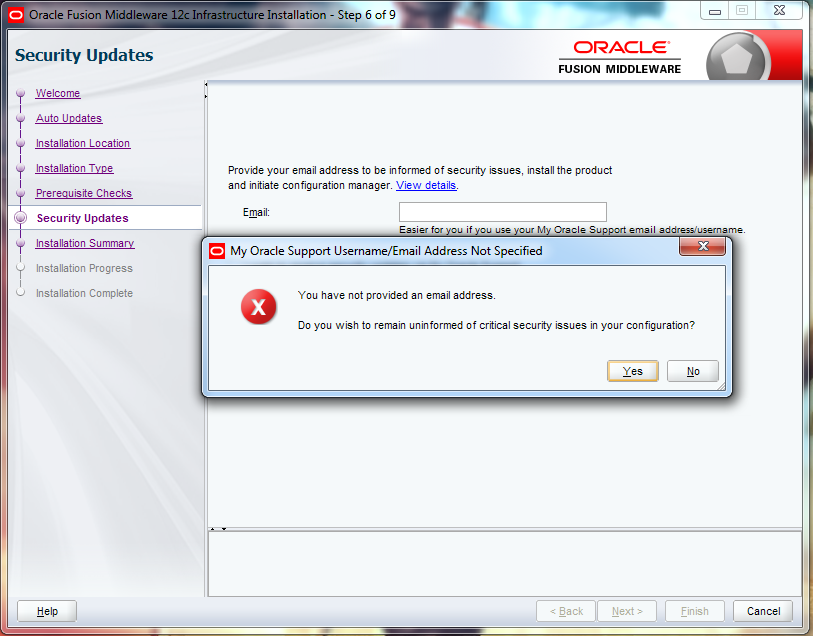Close the installer window
The image size is (813, 636).
pos(779,10)
